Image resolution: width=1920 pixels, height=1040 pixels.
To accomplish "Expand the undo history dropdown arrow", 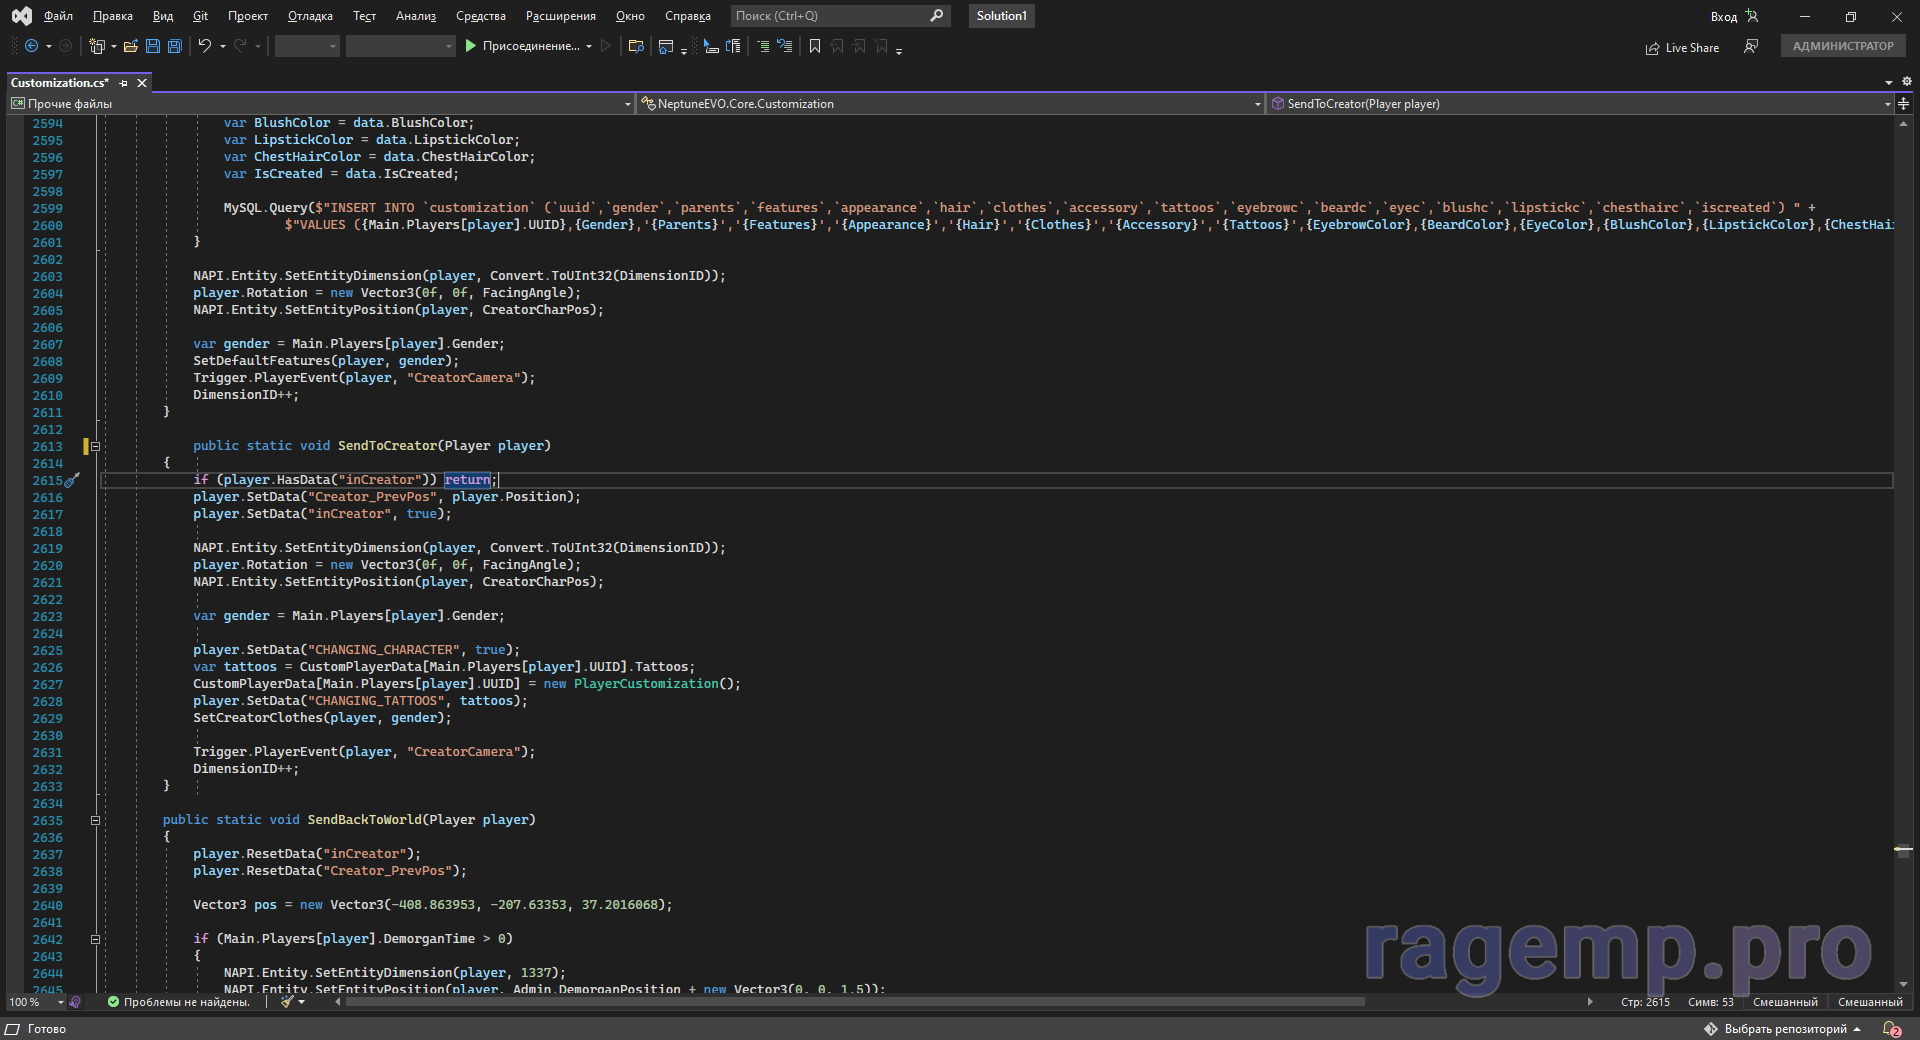I will click(x=222, y=46).
